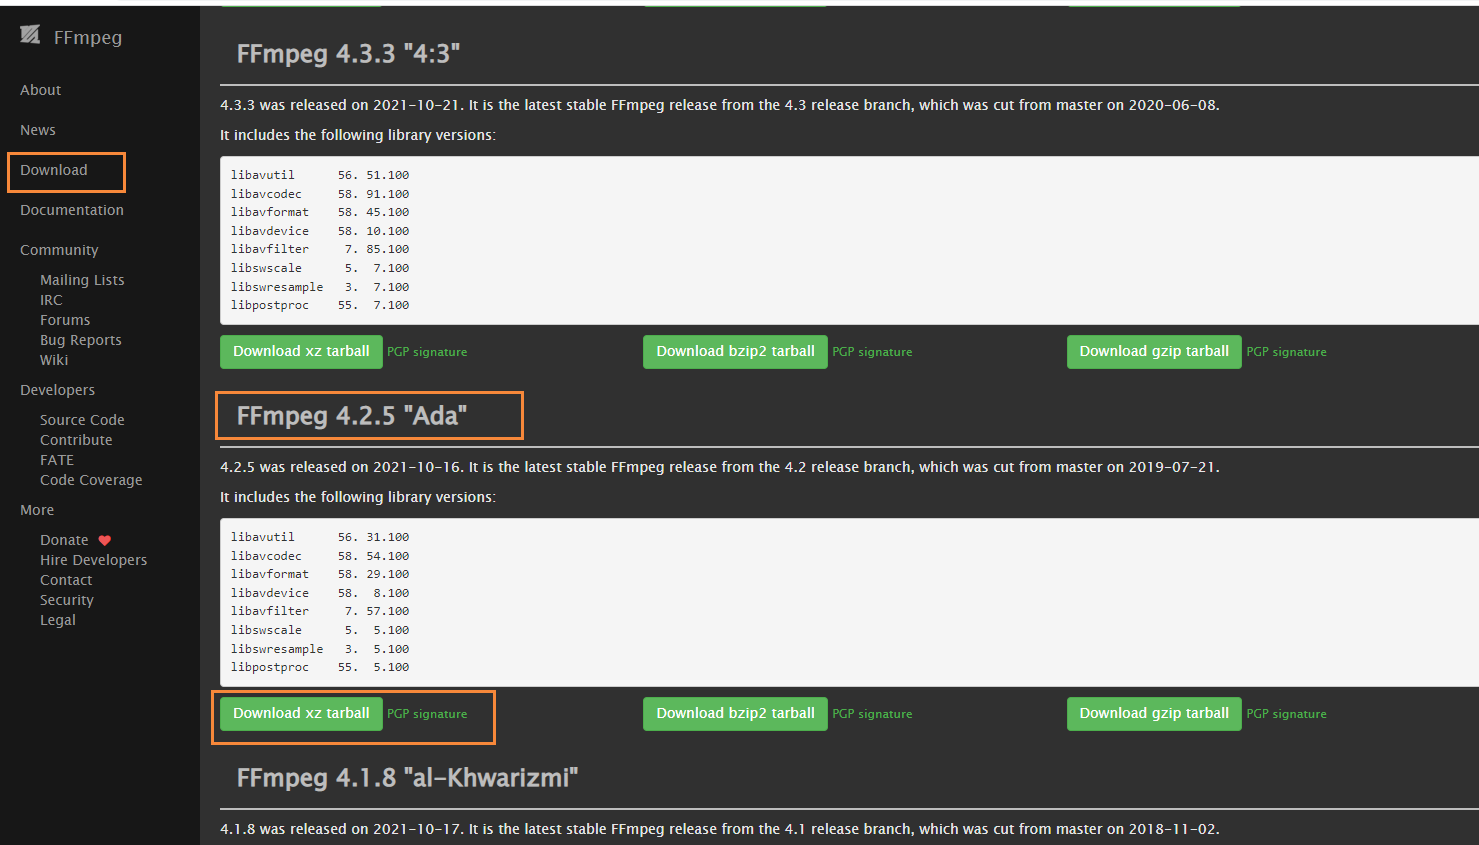
Task: Open PGP signature for 4.2.5 xz tarball
Action: (427, 714)
